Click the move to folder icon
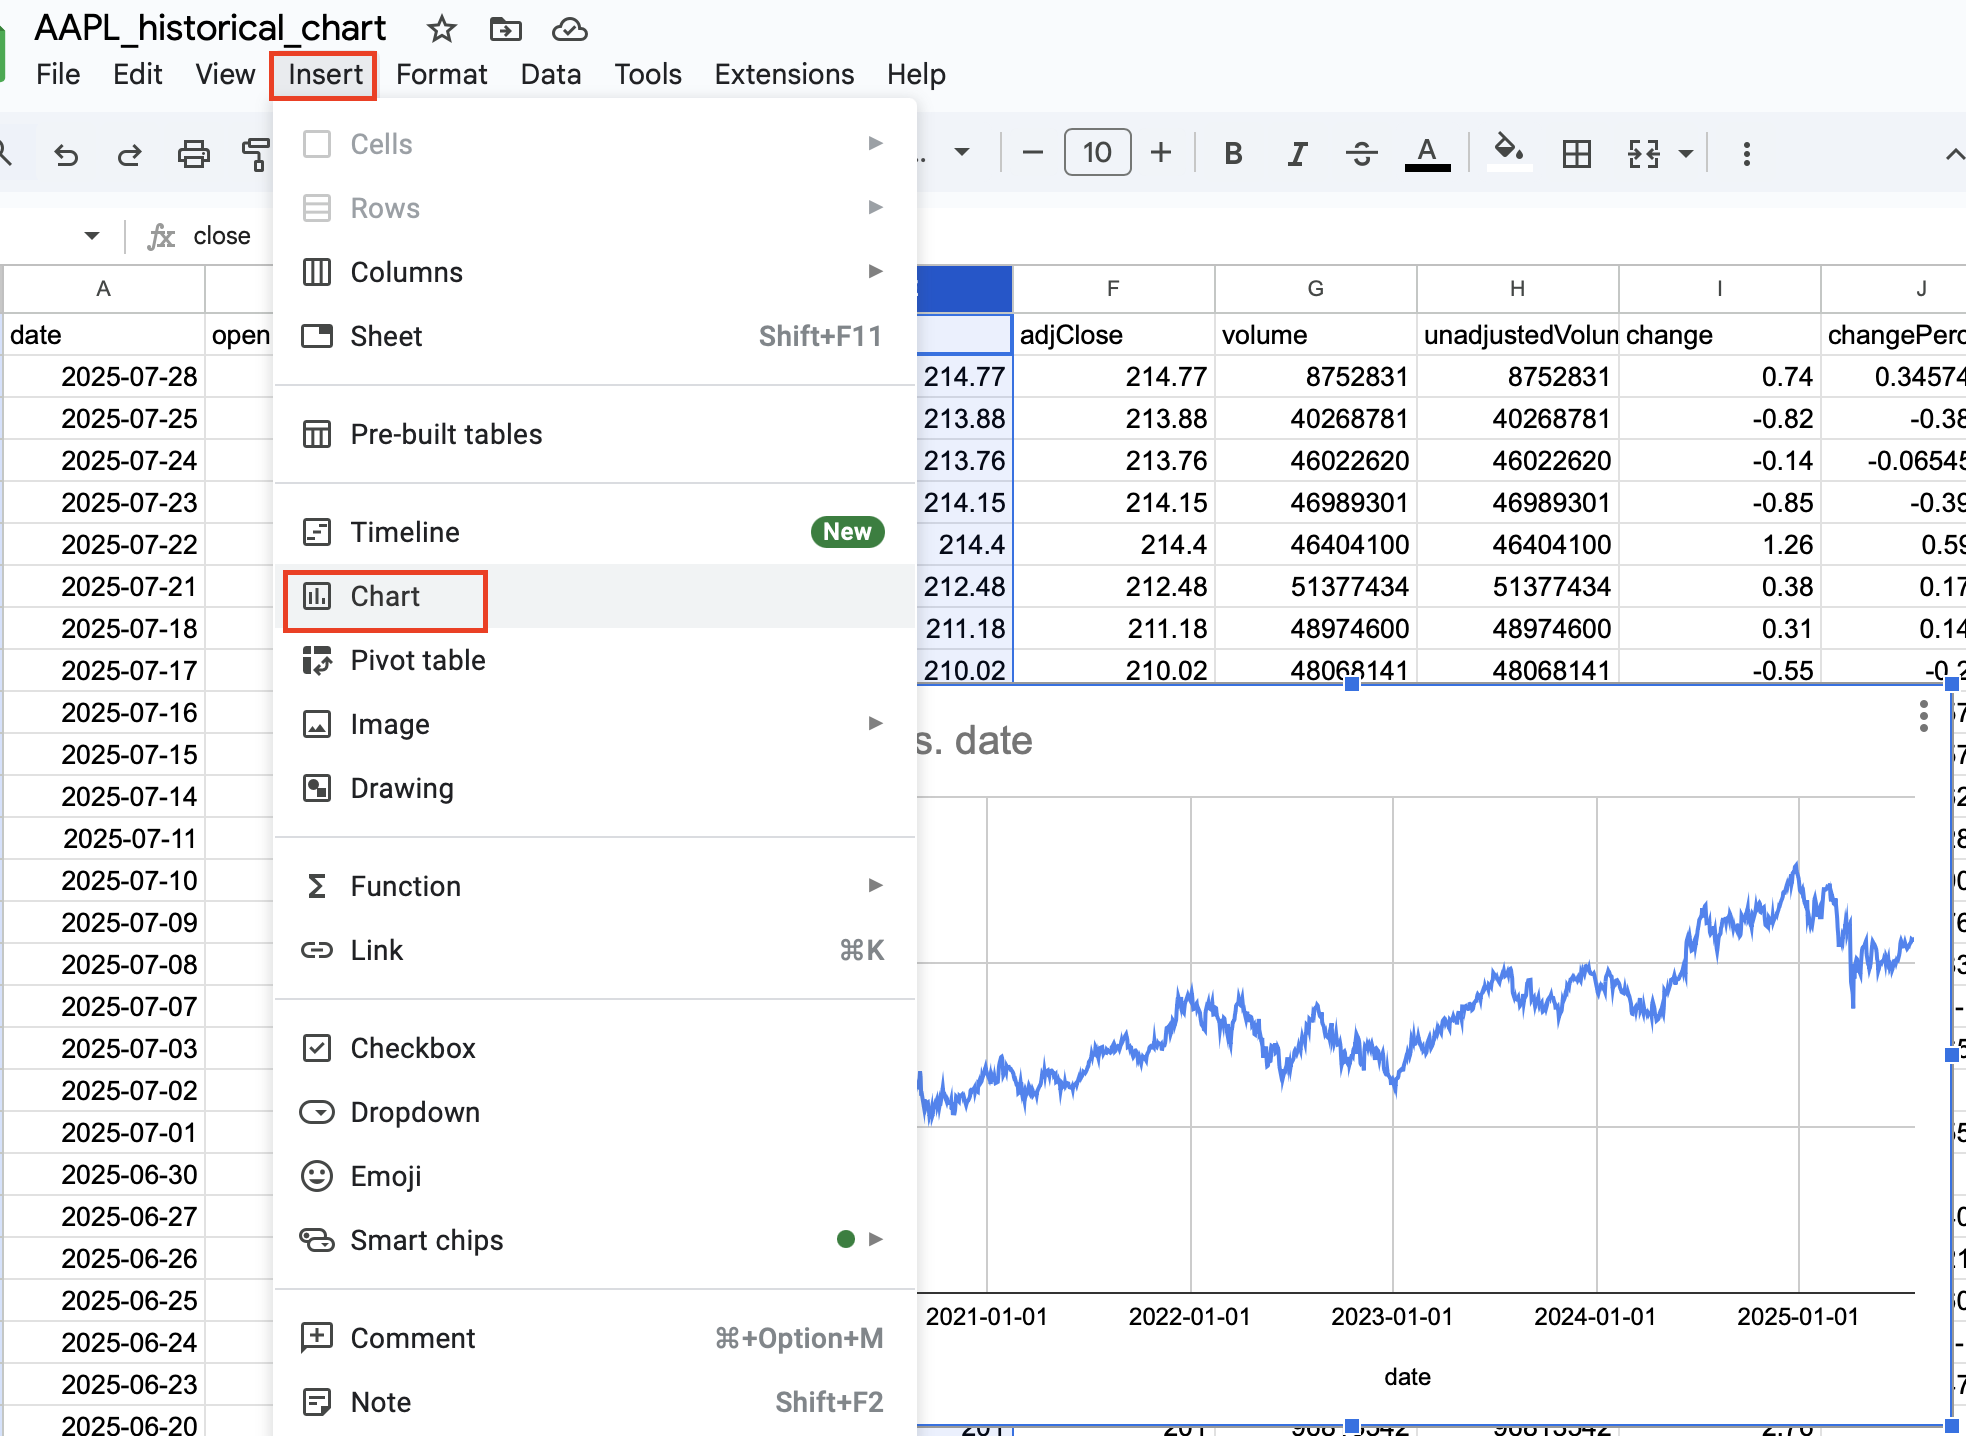 505,29
